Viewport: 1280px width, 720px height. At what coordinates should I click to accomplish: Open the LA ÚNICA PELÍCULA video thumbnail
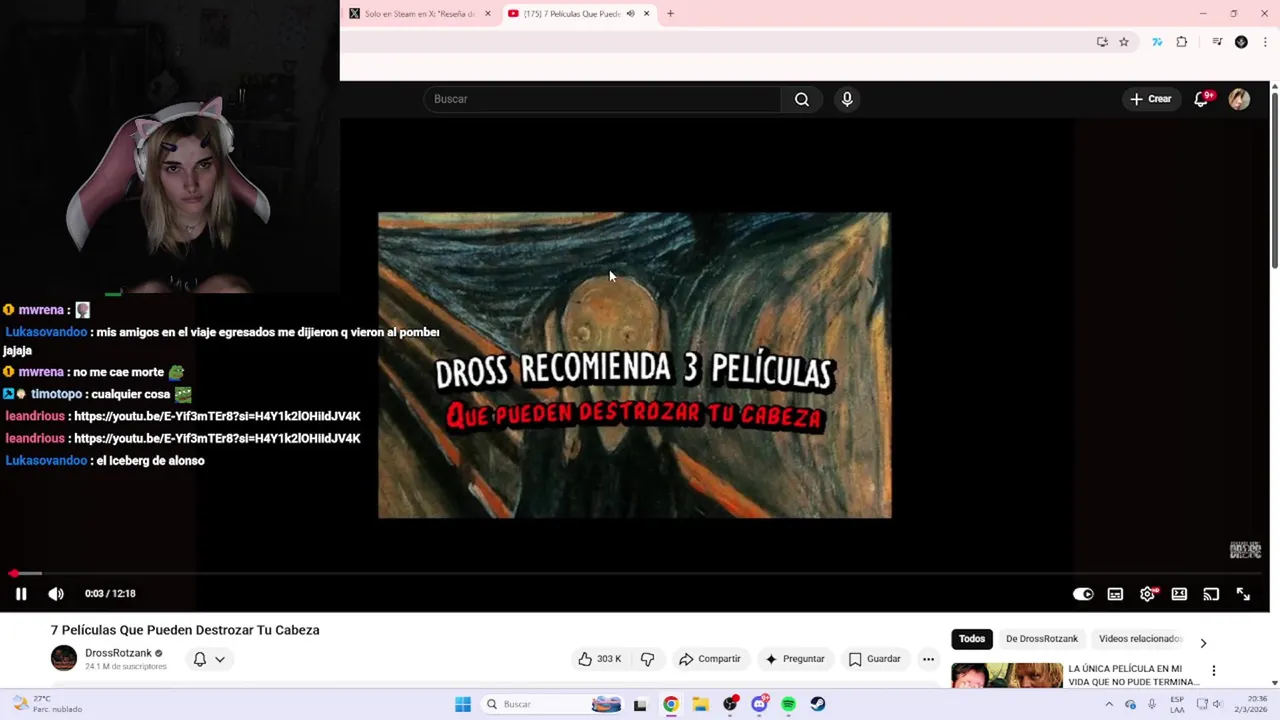[x=1006, y=675]
